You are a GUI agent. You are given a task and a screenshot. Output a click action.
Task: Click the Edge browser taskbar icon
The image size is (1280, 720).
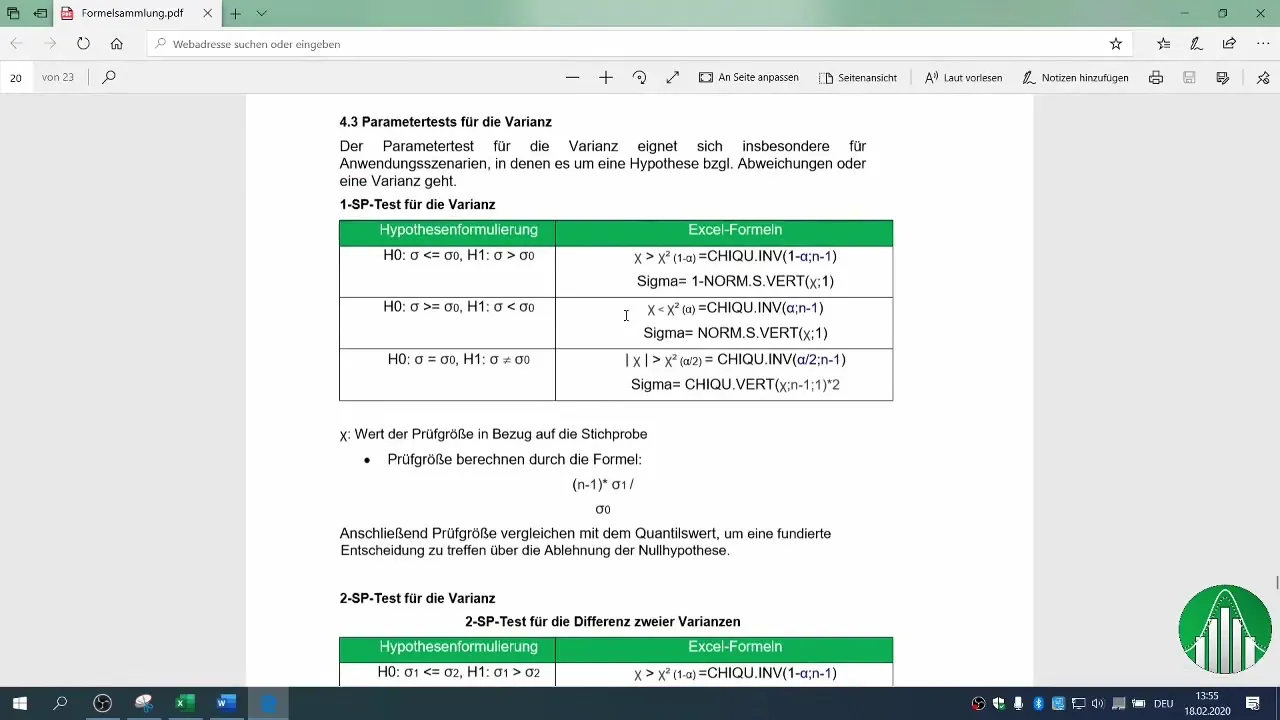coord(267,703)
